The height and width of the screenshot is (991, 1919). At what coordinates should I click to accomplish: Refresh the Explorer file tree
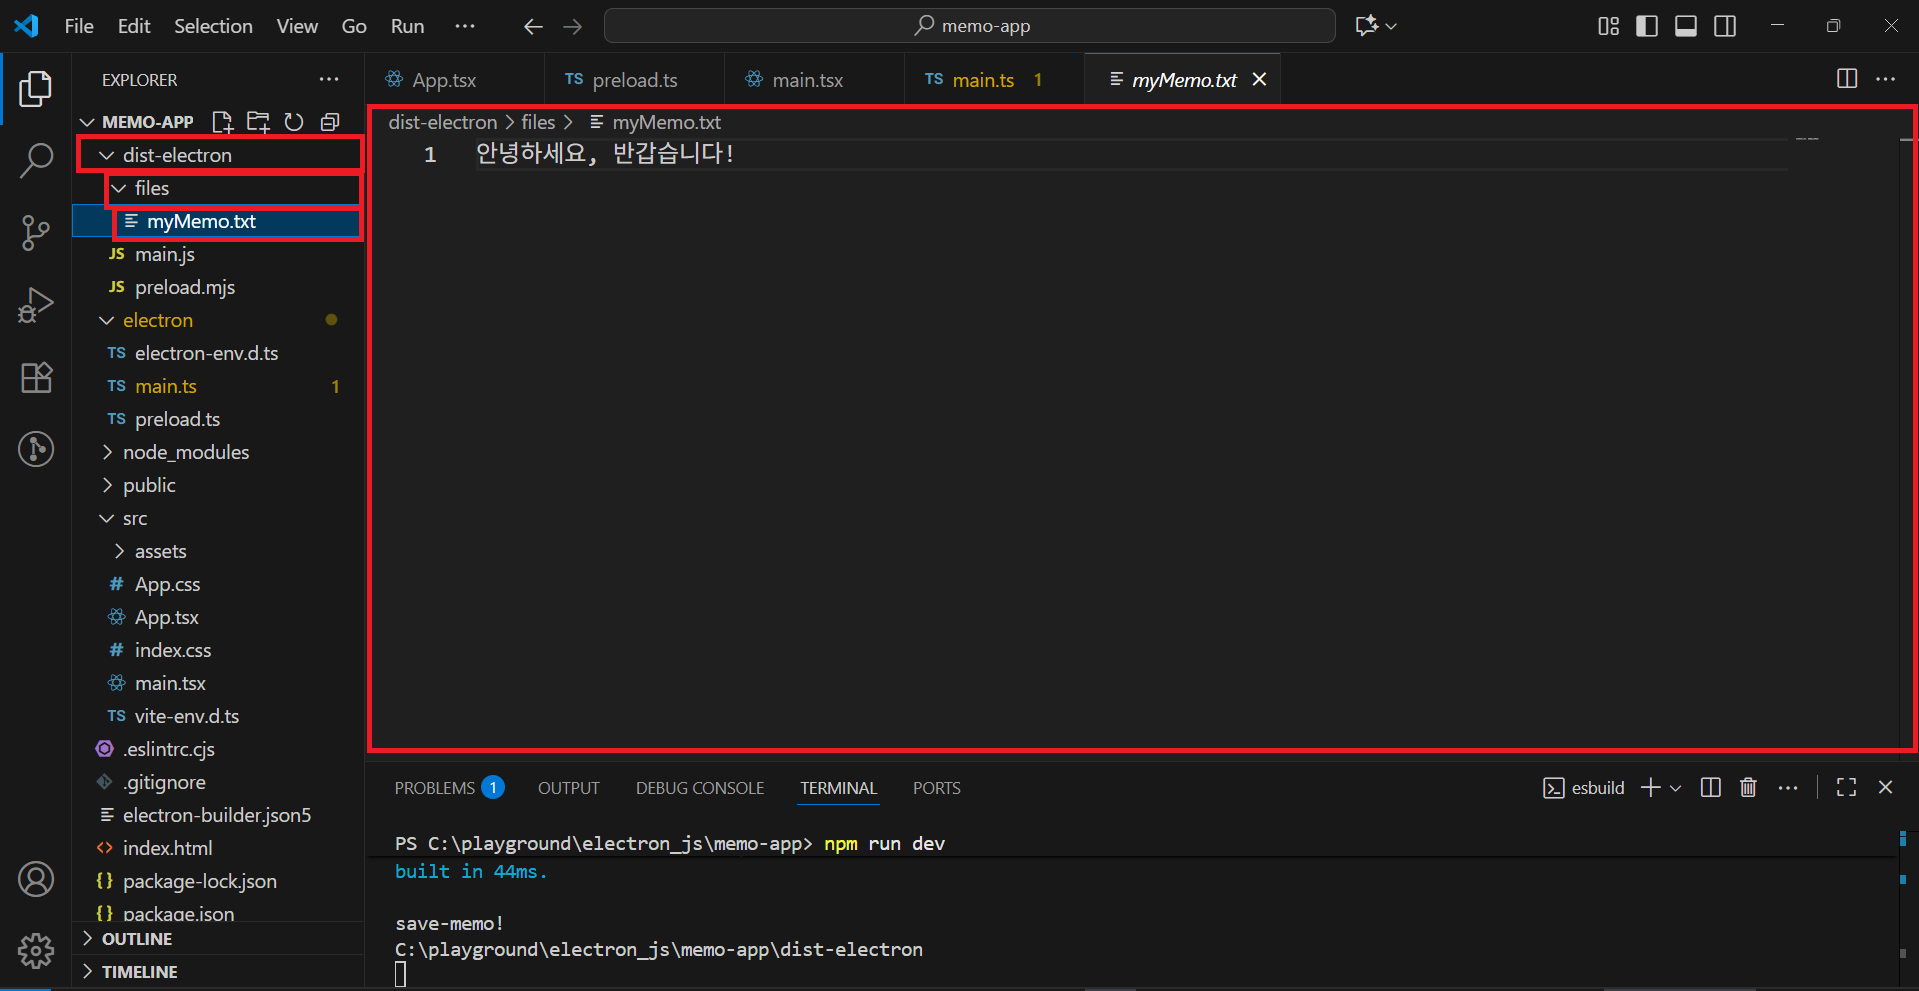[294, 122]
